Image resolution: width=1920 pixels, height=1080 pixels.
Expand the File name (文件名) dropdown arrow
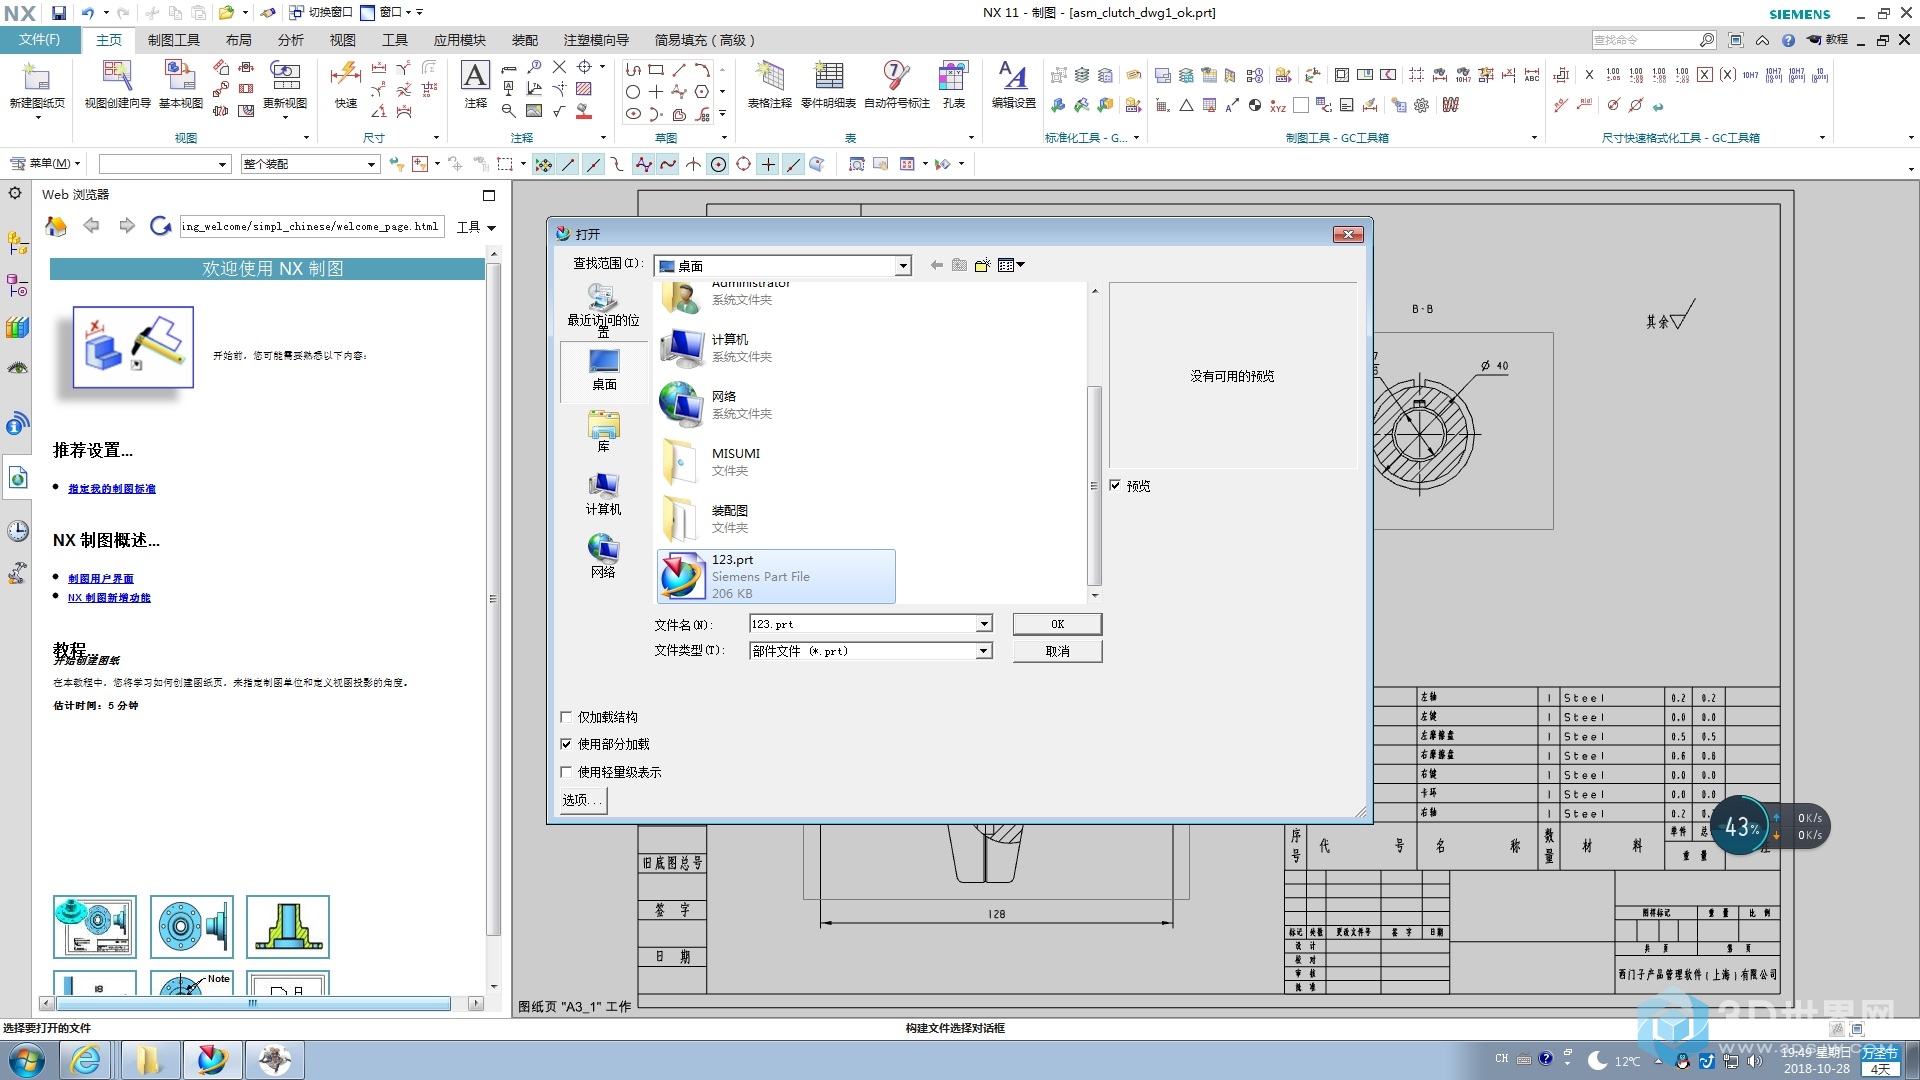(x=984, y=624)
